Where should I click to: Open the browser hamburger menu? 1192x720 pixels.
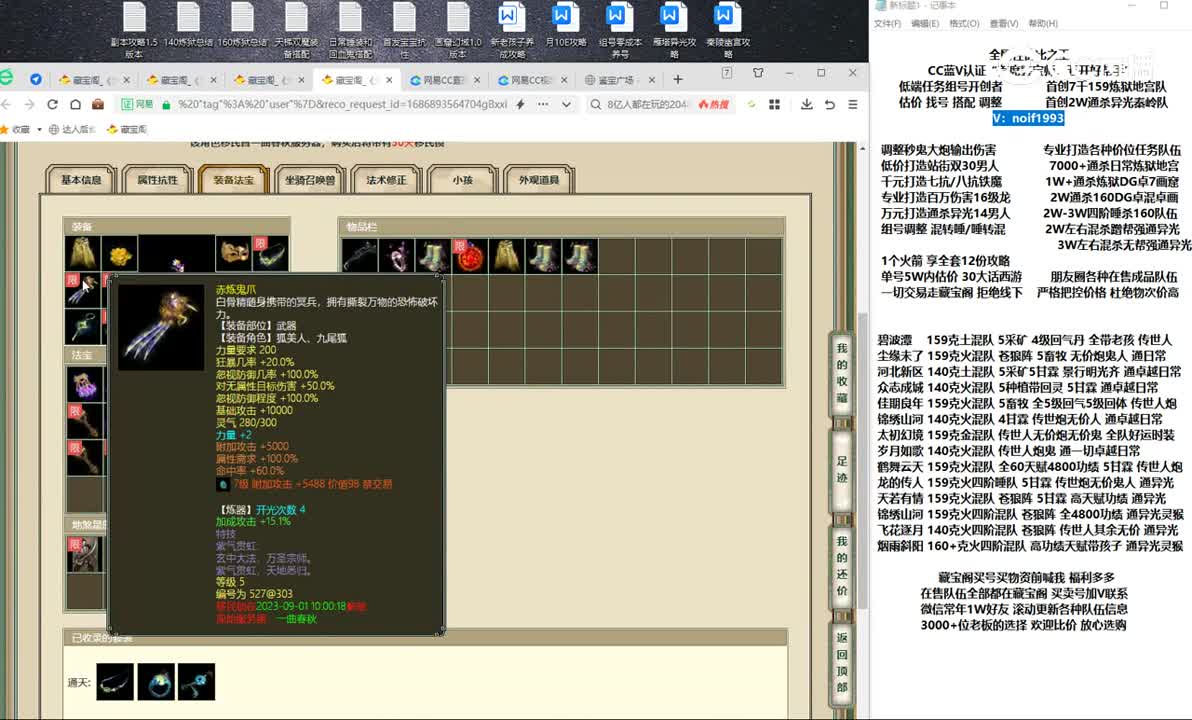pyautogui.click(x=855, y=104)
